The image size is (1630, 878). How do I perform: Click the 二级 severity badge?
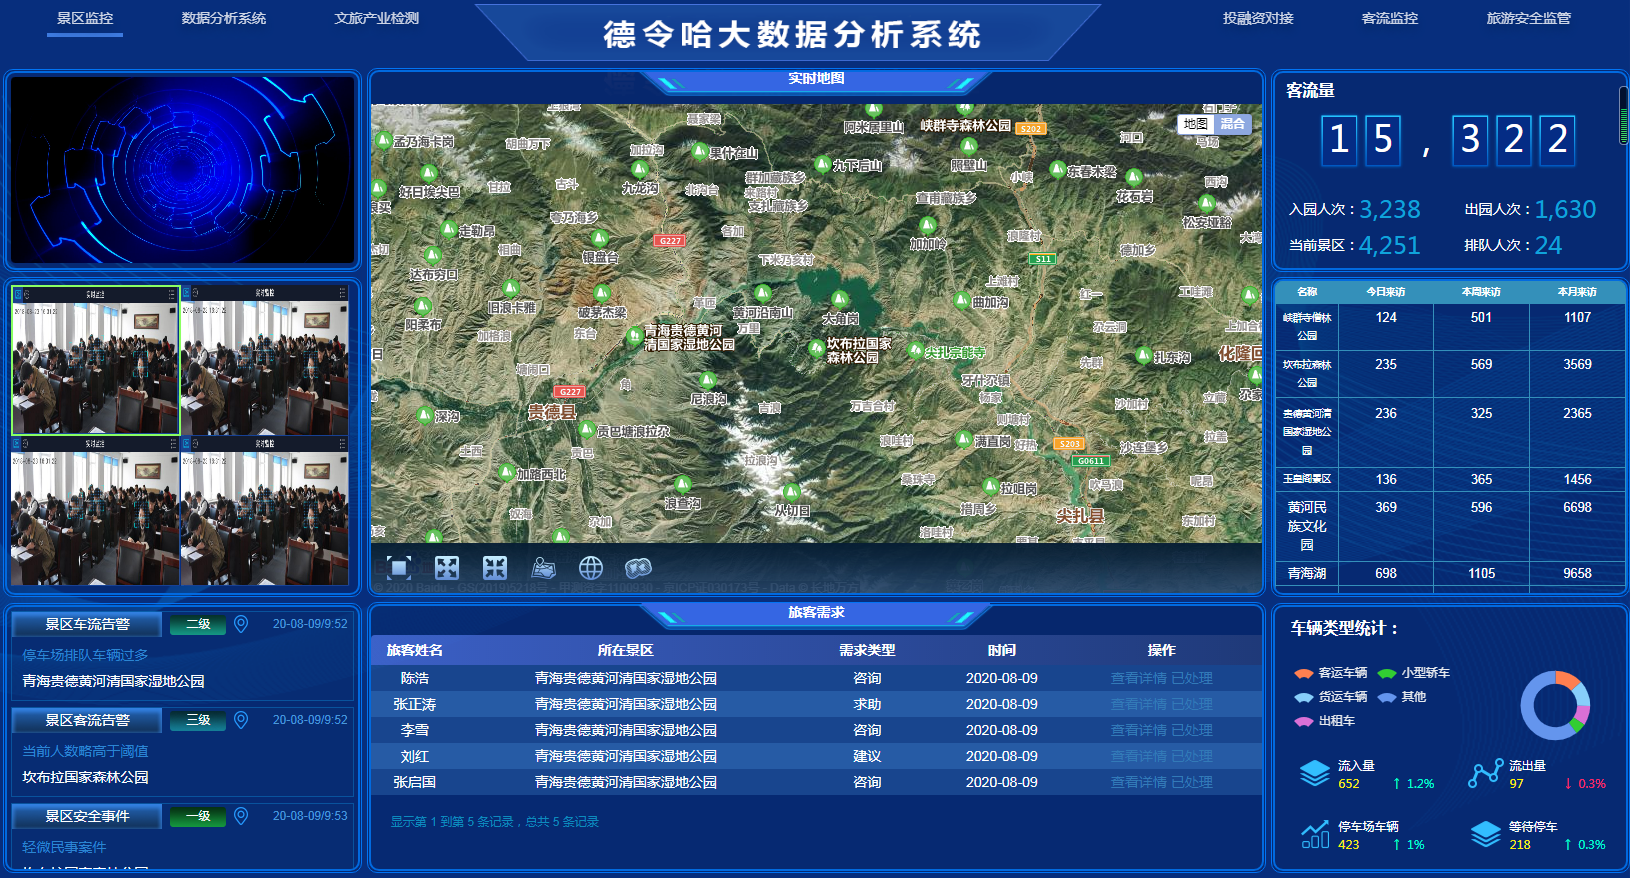[198, 624]
